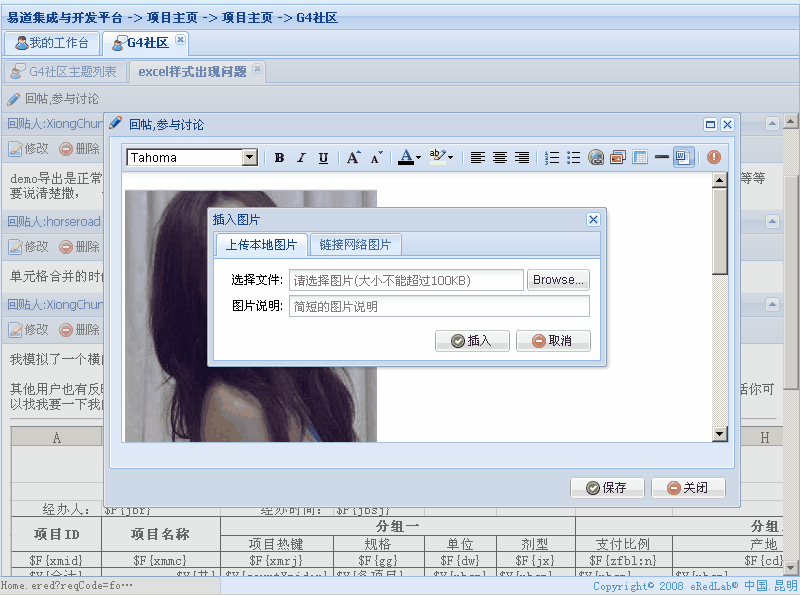Open the highlight color dropdown arrow
The image size is (800, 596).
pyautogui.click(x=449, y=157)
